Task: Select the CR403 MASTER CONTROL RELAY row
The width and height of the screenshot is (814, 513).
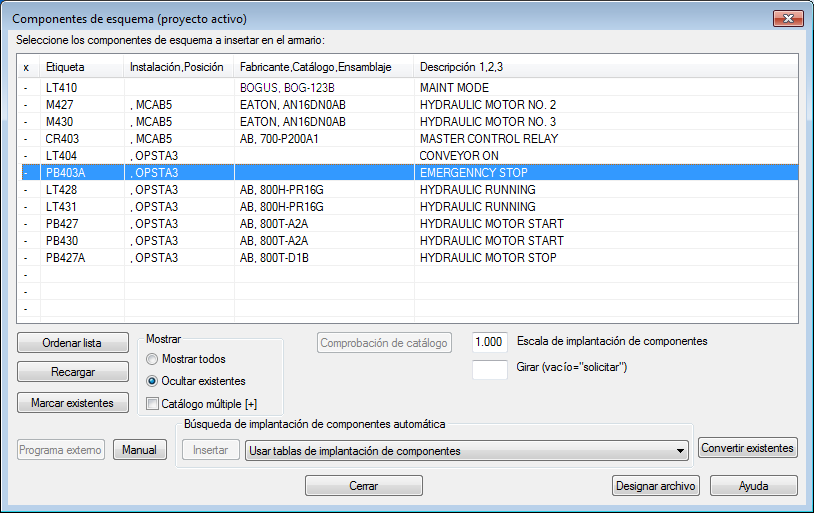Action: [409, 139]
